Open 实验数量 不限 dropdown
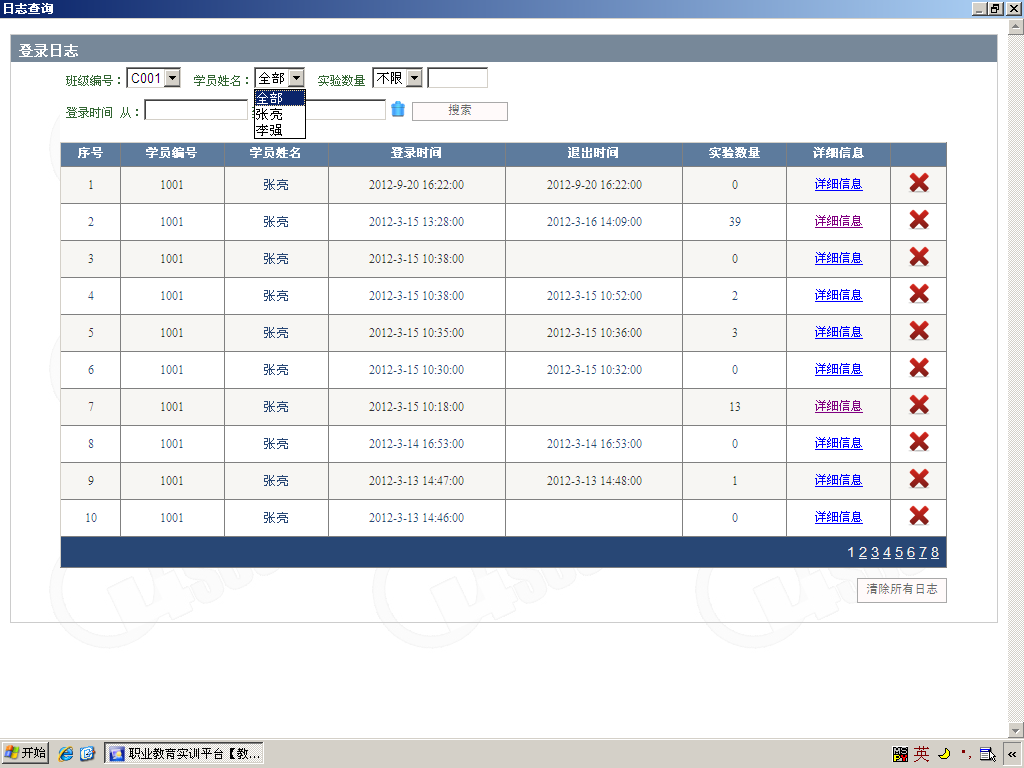This screenshot has width=1024, height=768. tap(415, 78)
